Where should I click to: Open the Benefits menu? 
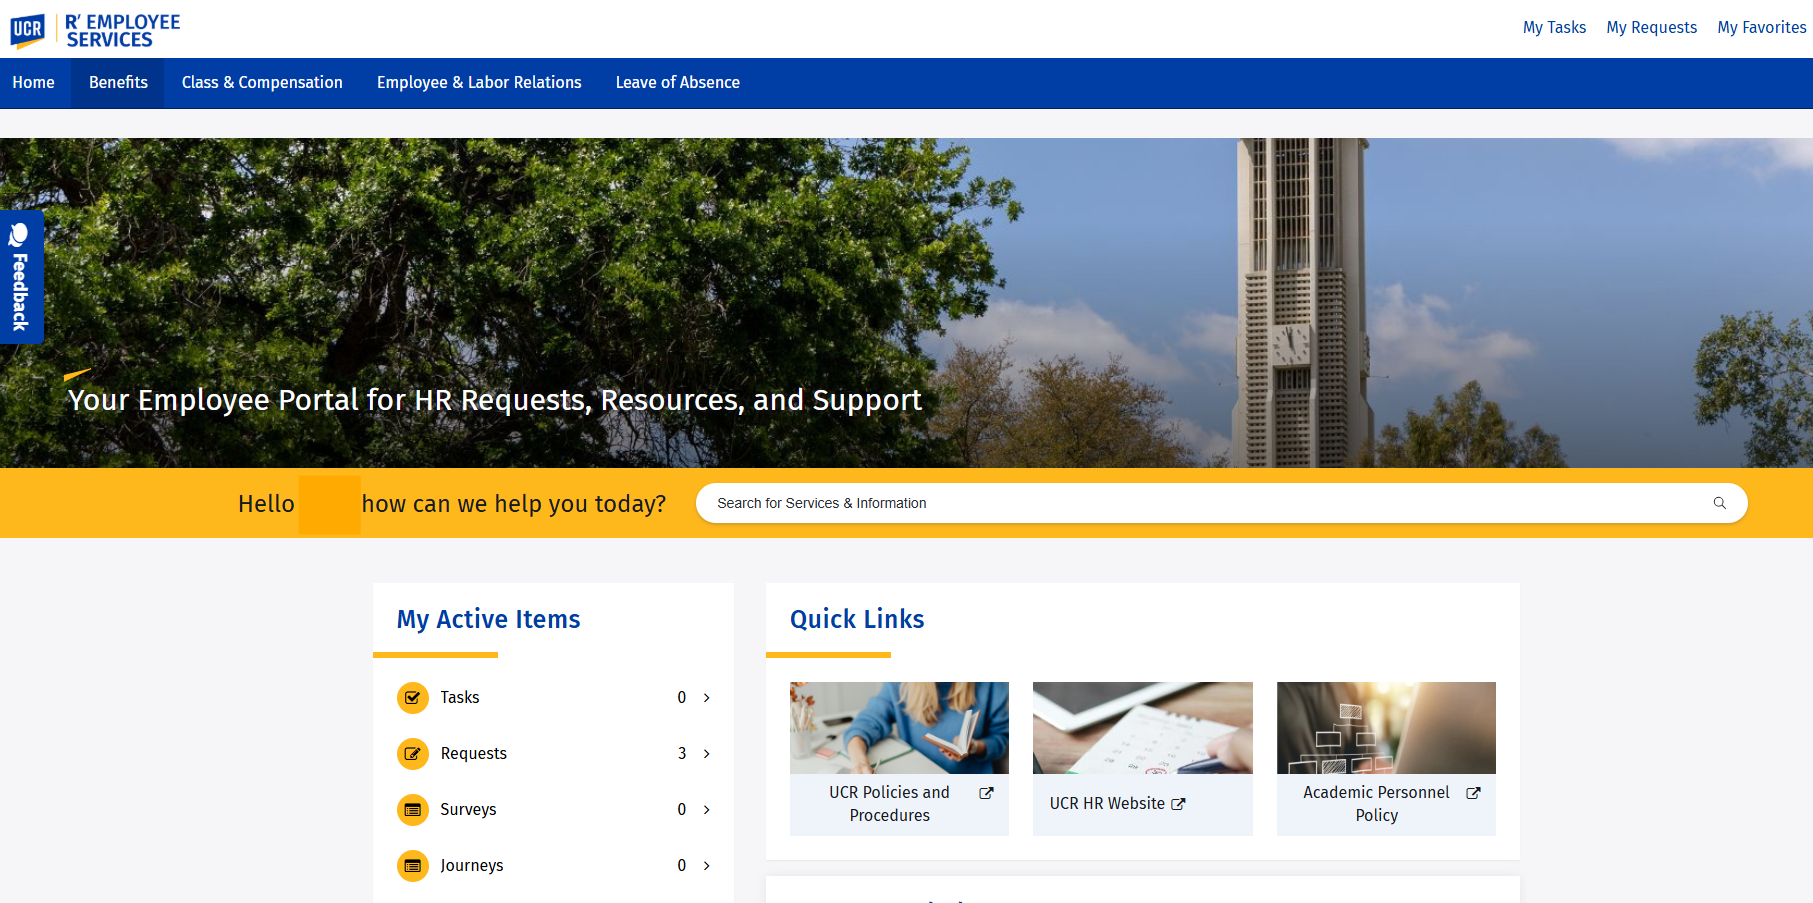[x=118, y=83]
